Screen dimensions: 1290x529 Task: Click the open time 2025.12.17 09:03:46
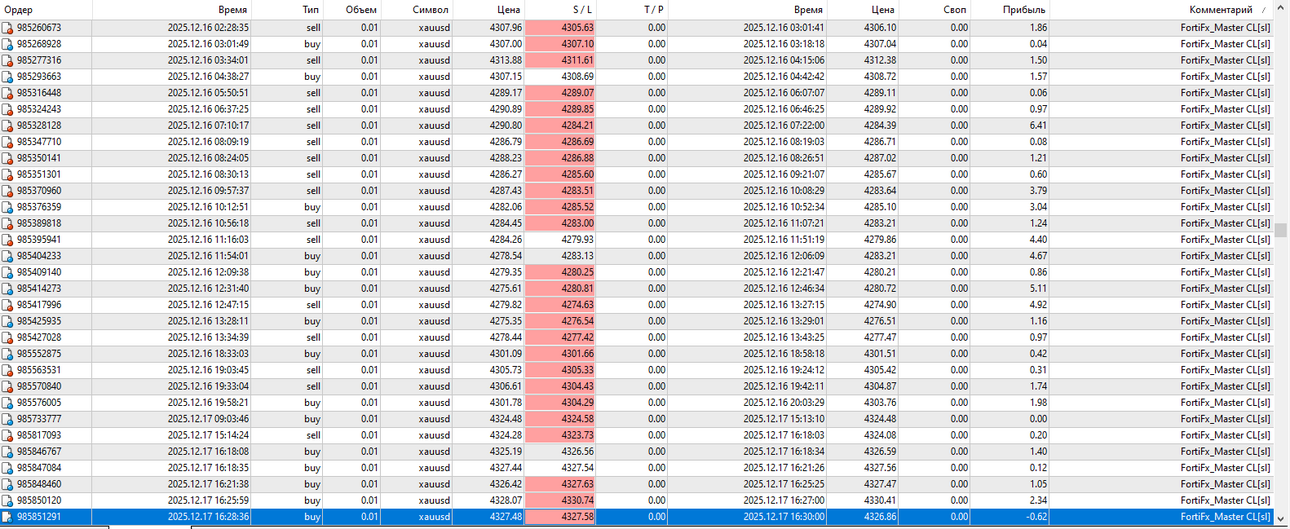(x=209, y=419)
